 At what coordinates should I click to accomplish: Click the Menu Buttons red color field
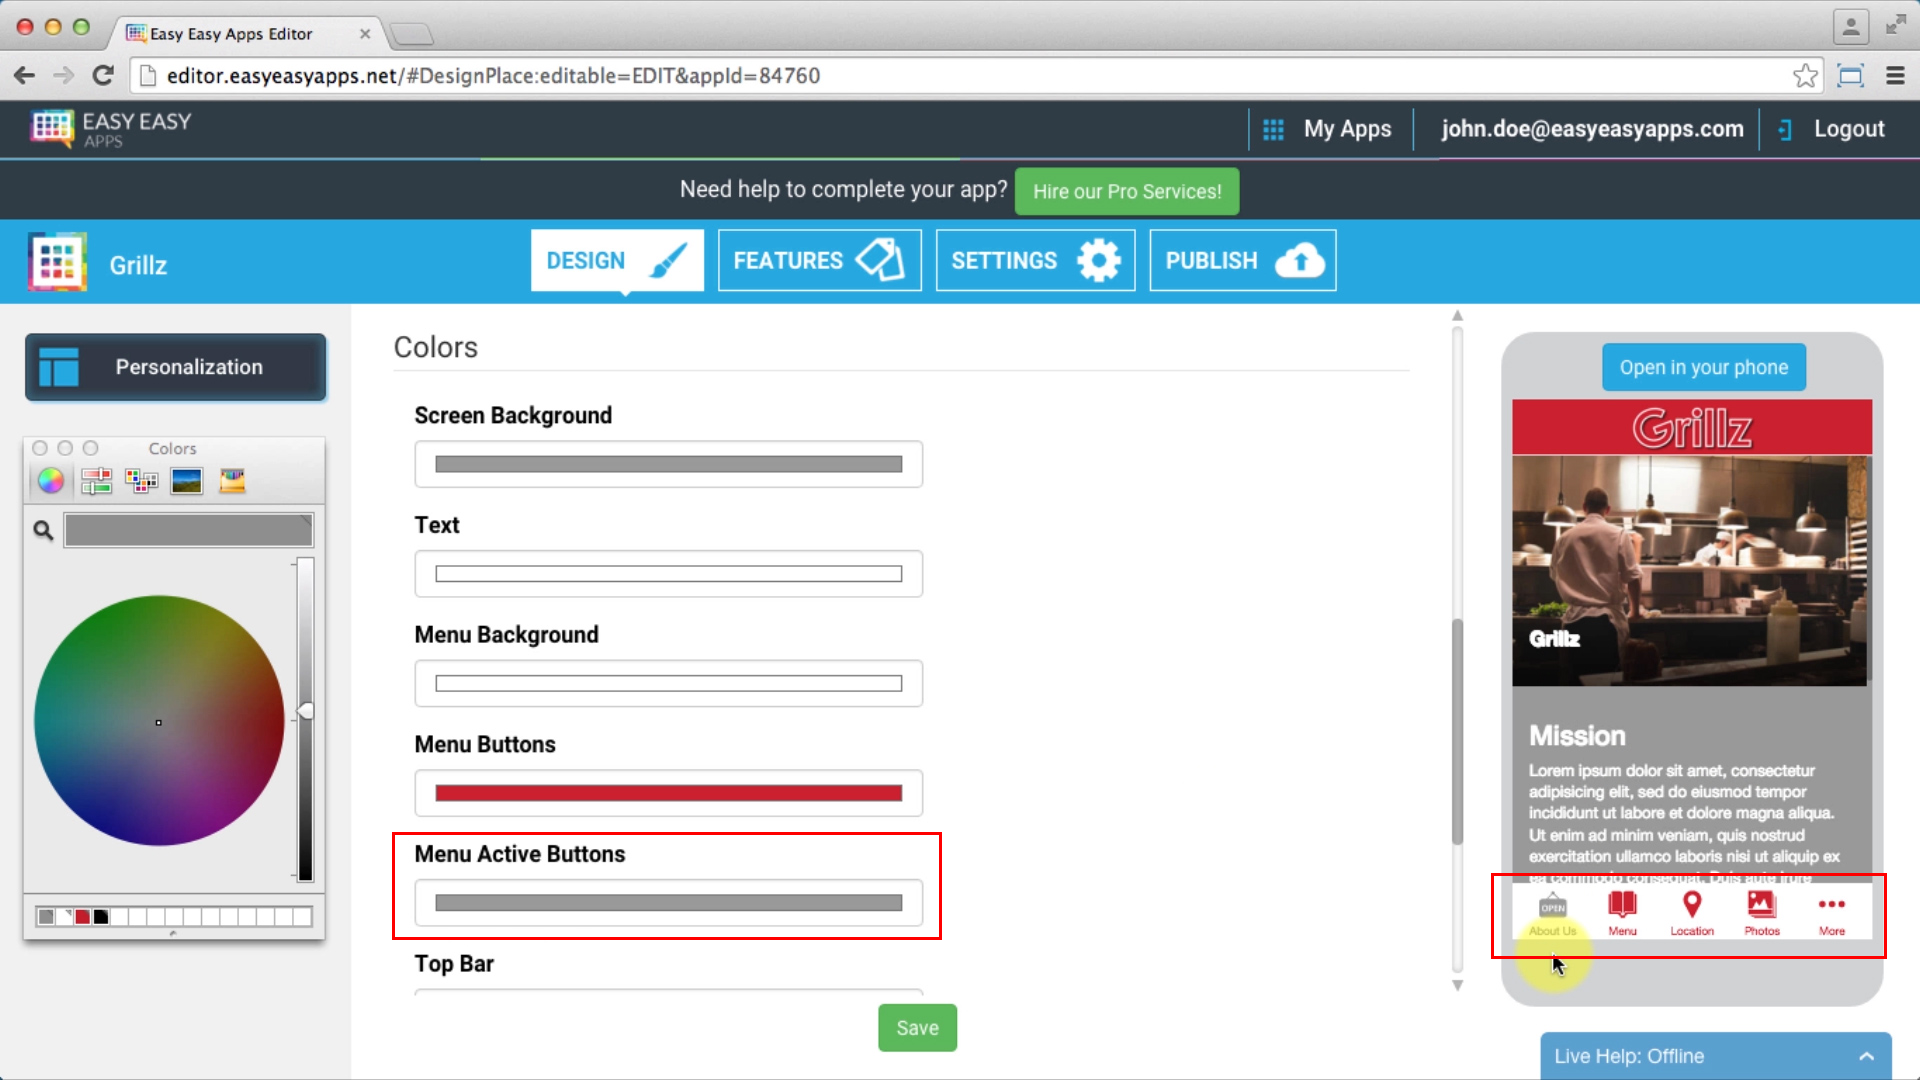[x=668, y=793]
